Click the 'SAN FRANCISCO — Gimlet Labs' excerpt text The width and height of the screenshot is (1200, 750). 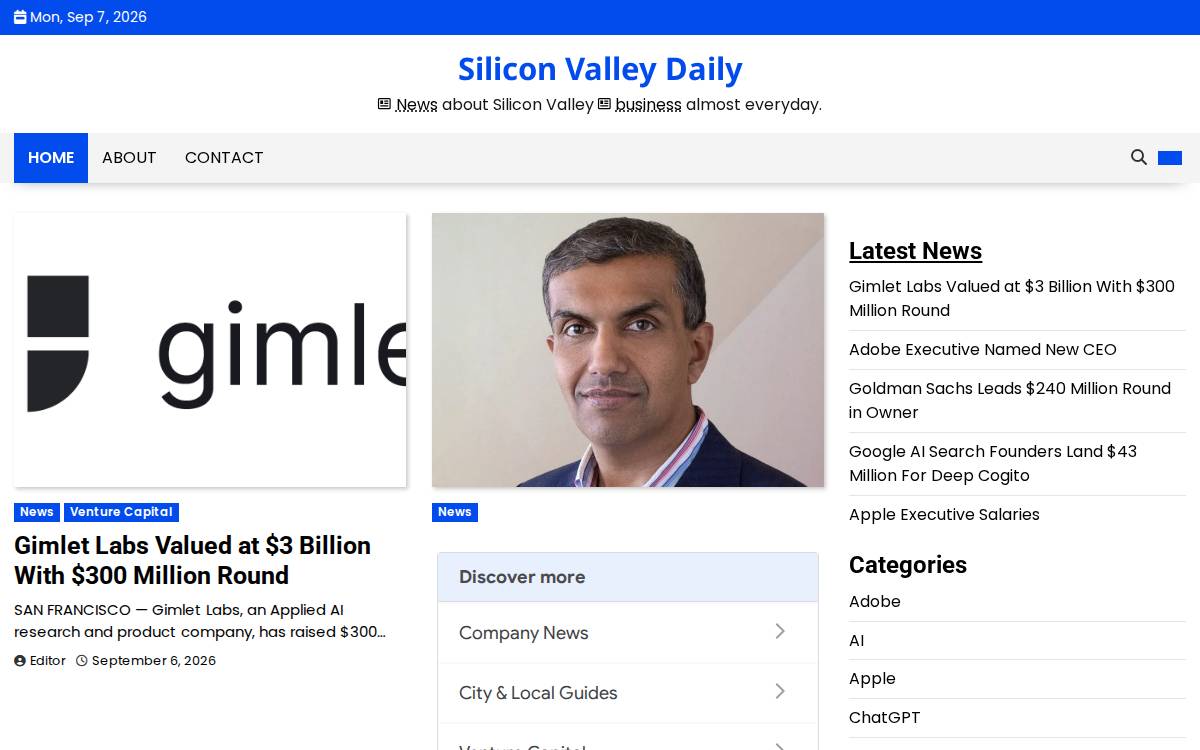coord(200,621)
